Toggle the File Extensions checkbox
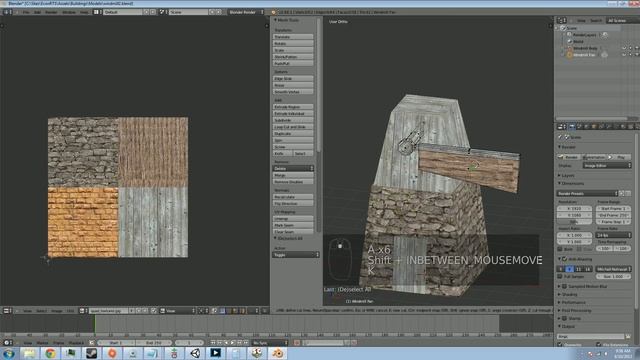 coord(598,344)
